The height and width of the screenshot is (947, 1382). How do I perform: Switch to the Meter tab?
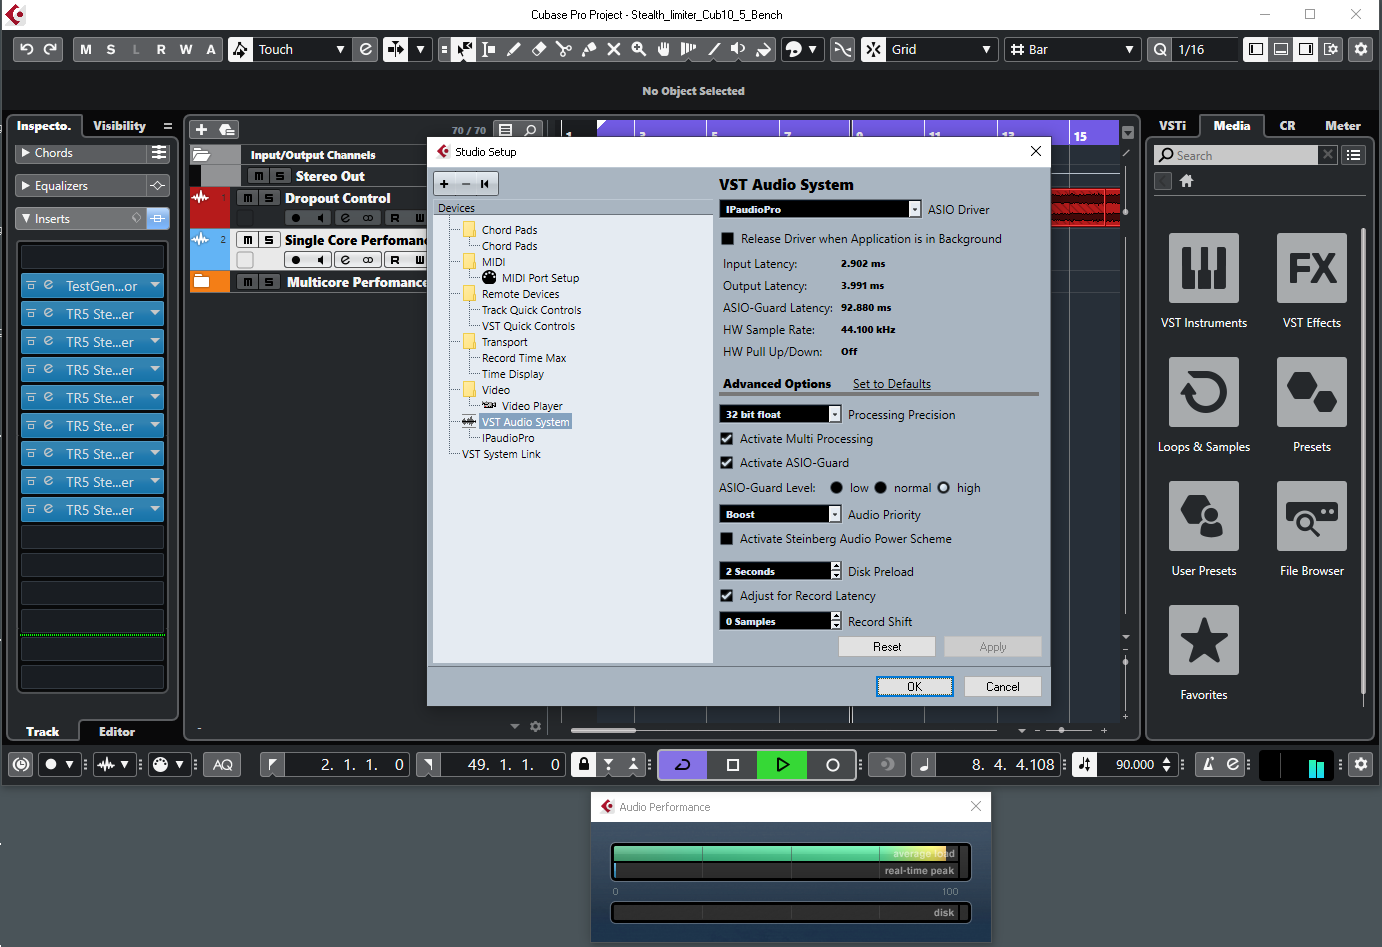(x=1343, y=126)
